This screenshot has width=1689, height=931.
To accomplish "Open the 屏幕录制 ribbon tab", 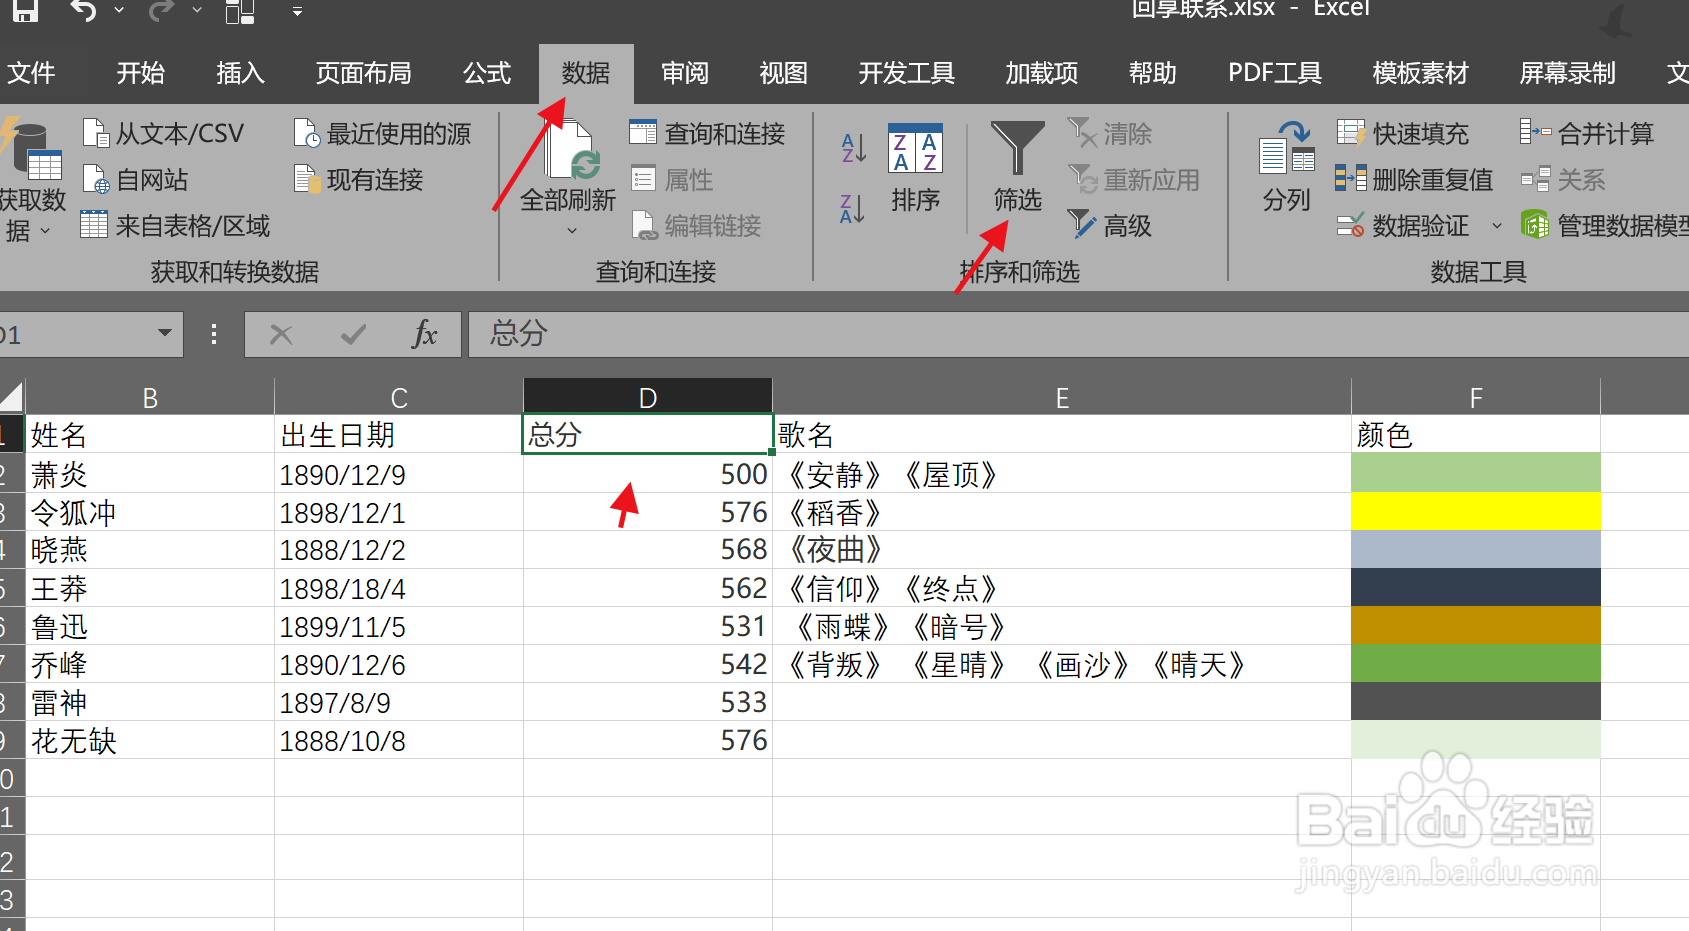I will (1567, 73).
